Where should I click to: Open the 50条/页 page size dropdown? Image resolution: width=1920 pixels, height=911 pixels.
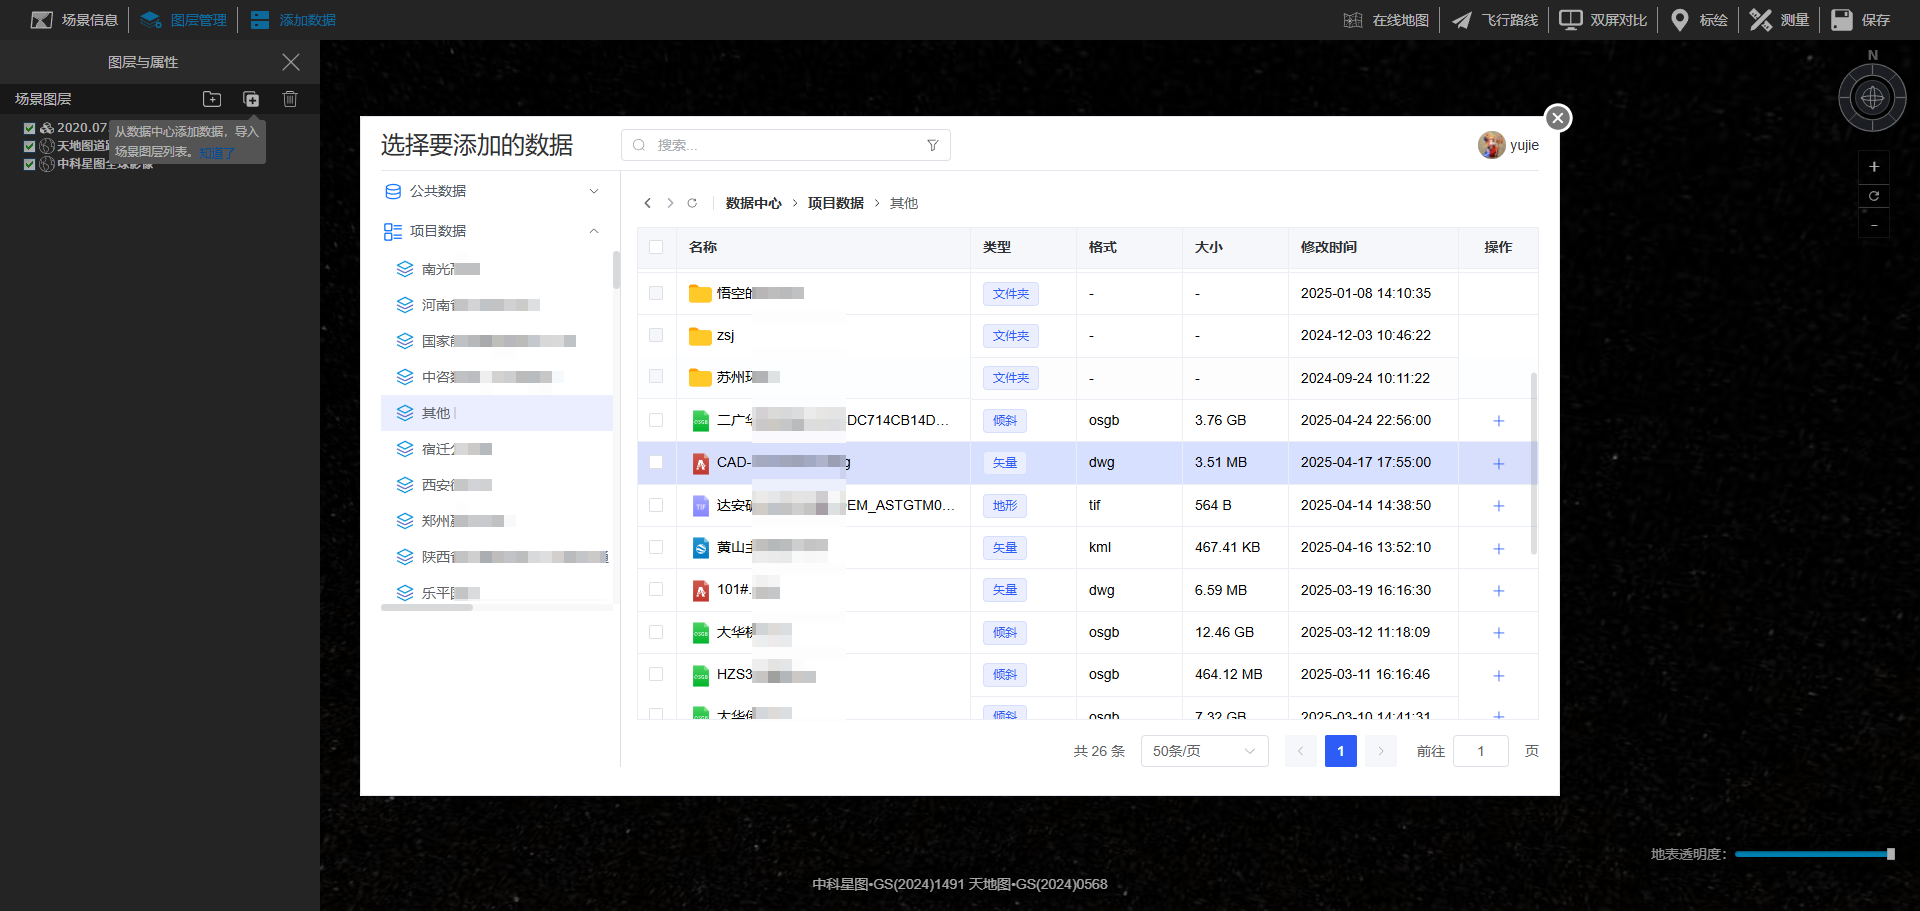[x=1204, y=751]
